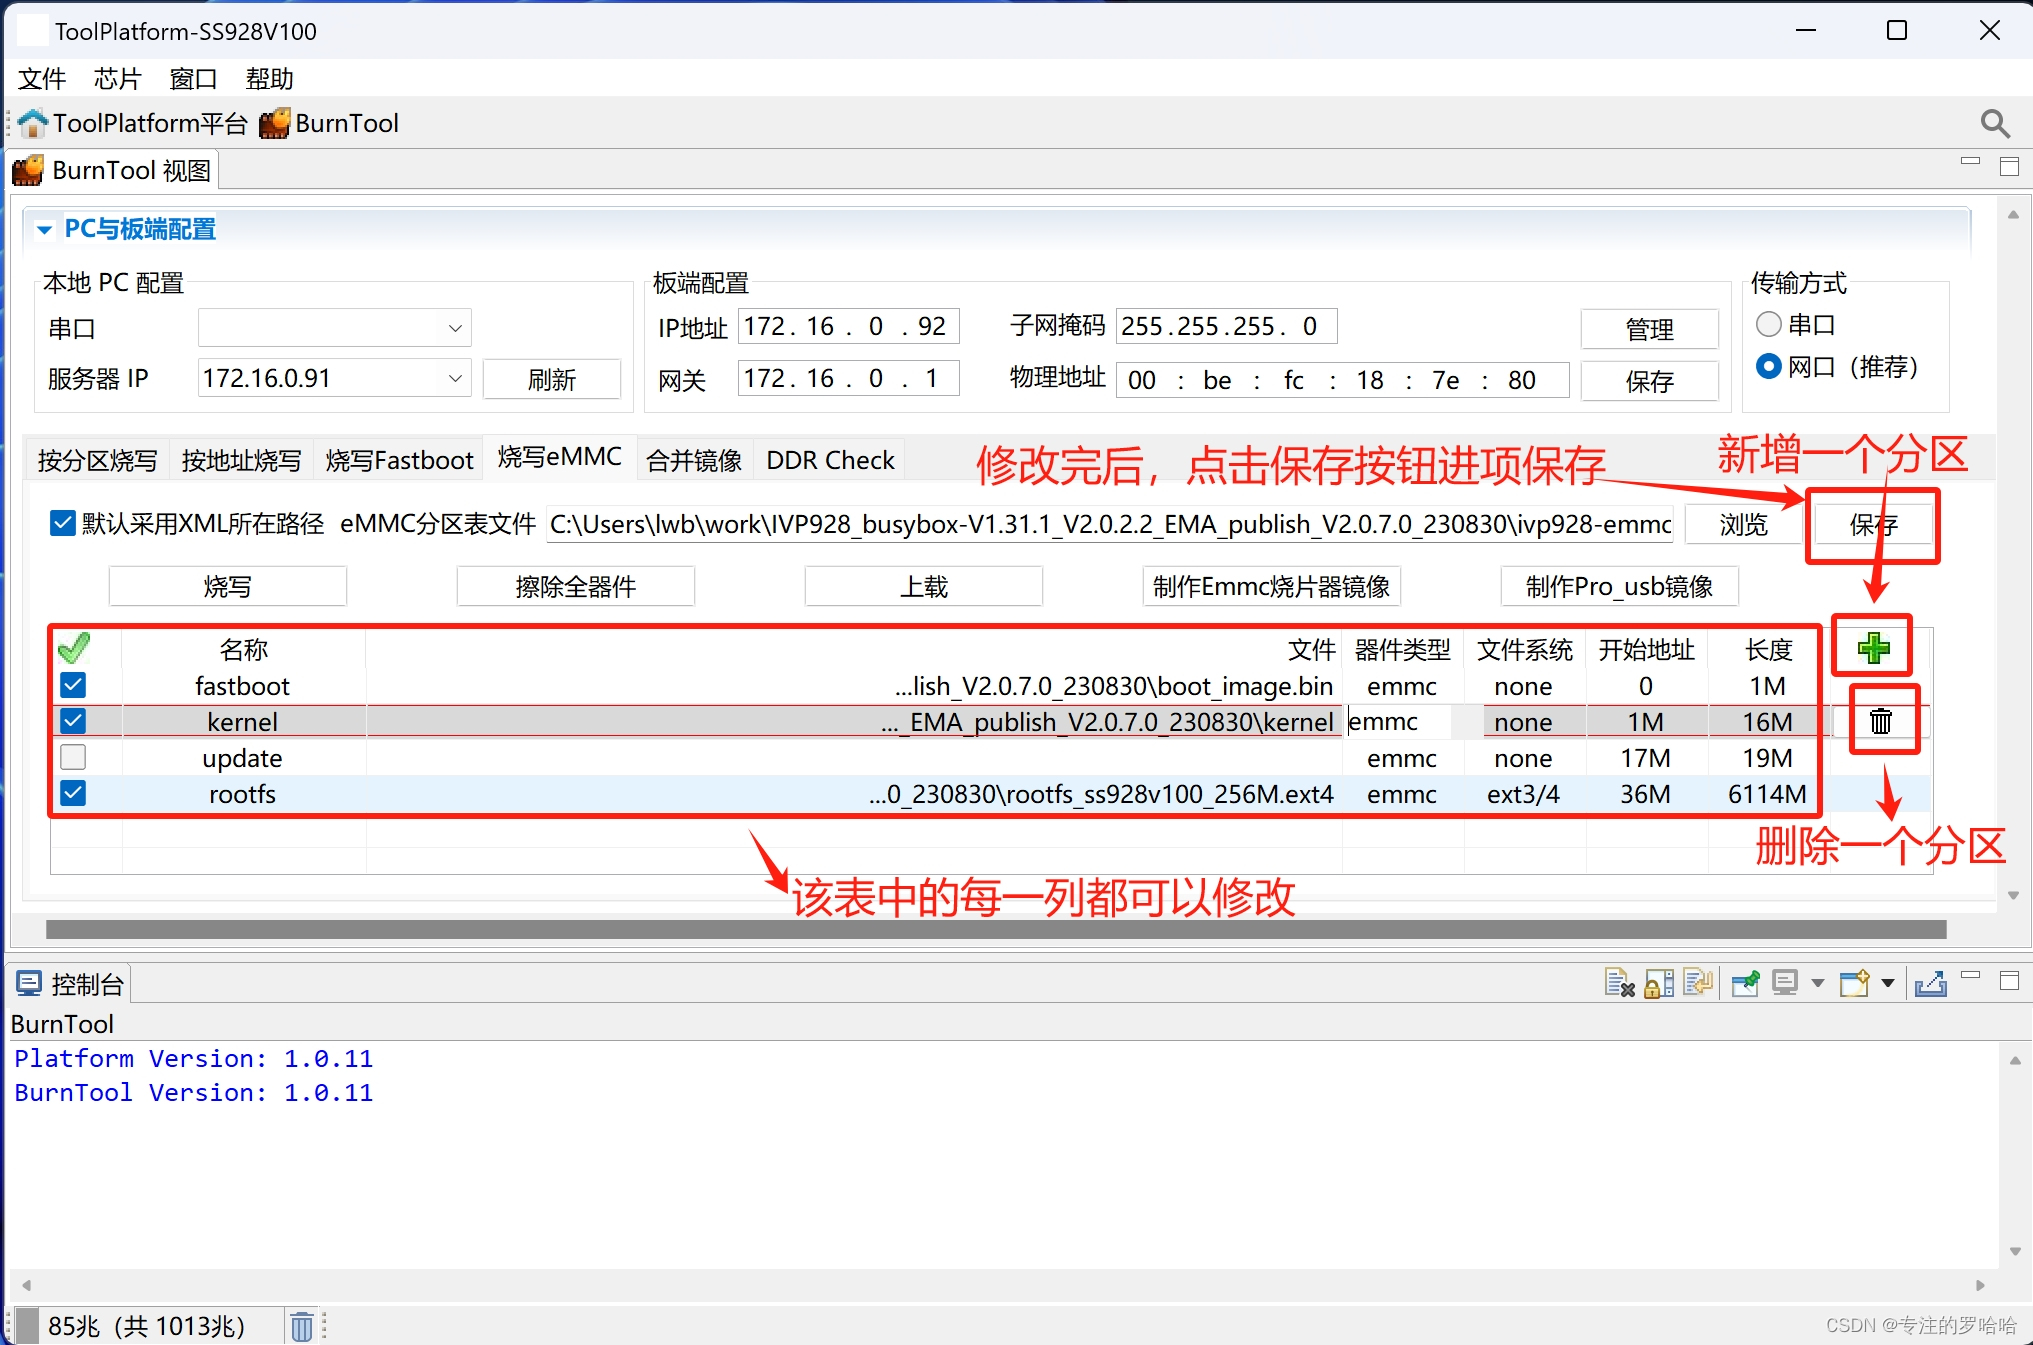
Task: Open the 帮助 menu
Action: 270,78
